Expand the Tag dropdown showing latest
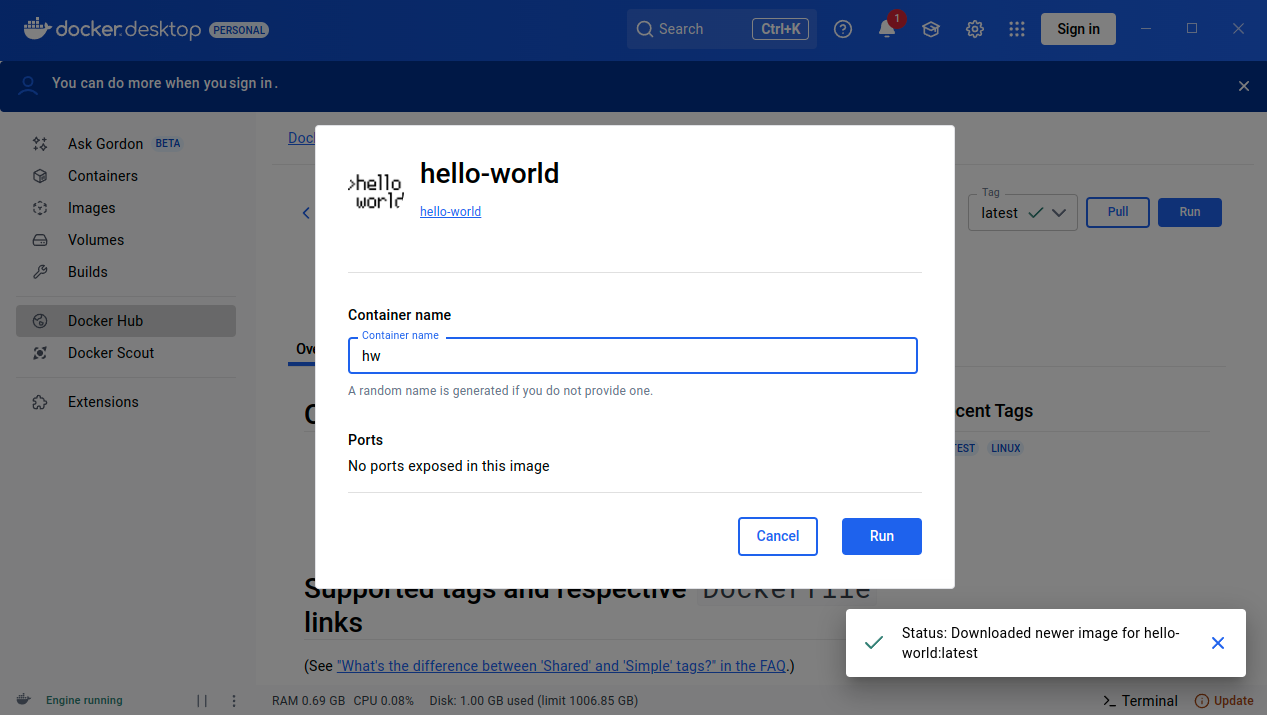Screen dimensions: 1267x715 click(x=1059, y=212)
